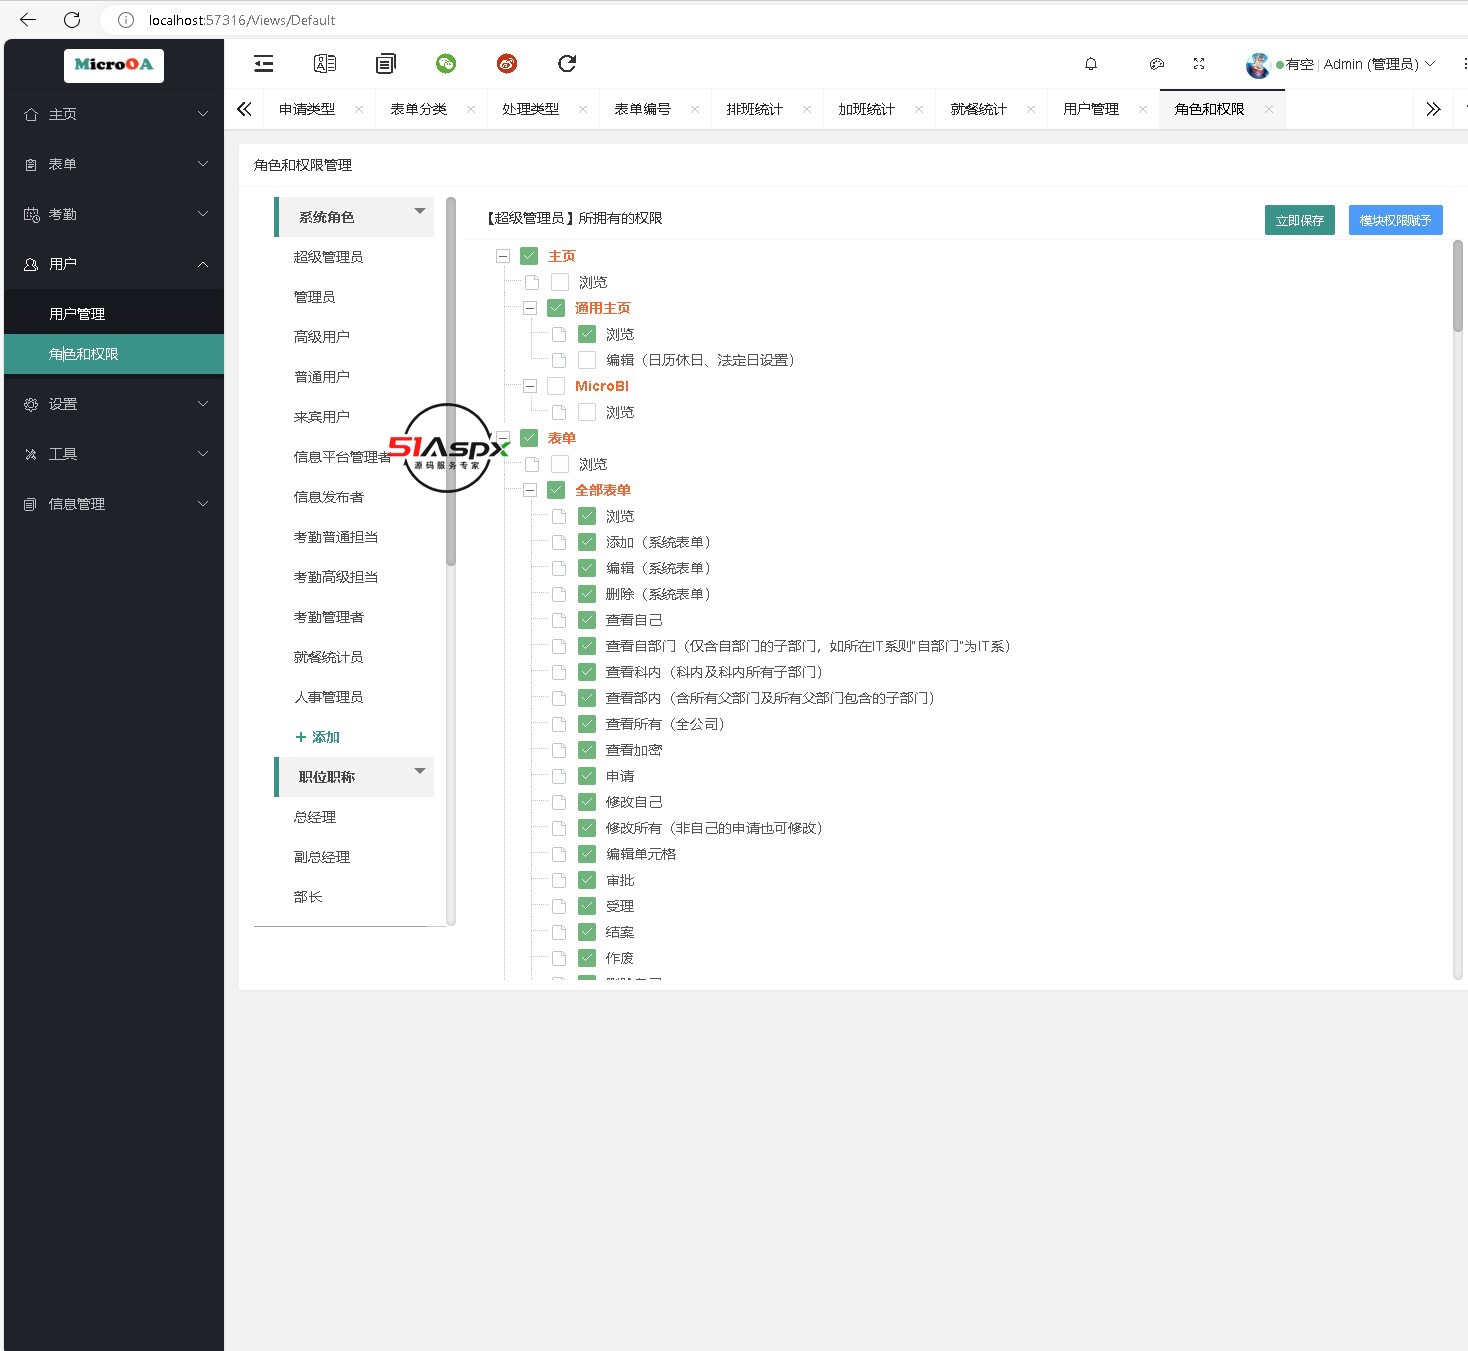
Task: Switch to the 表单编号 tab
Action: tap(642, 109)
